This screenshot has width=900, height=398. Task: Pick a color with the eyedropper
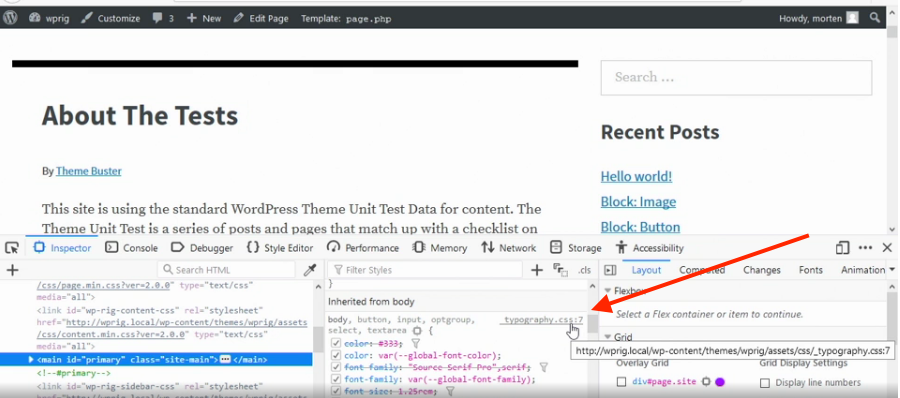pos(310,270)
